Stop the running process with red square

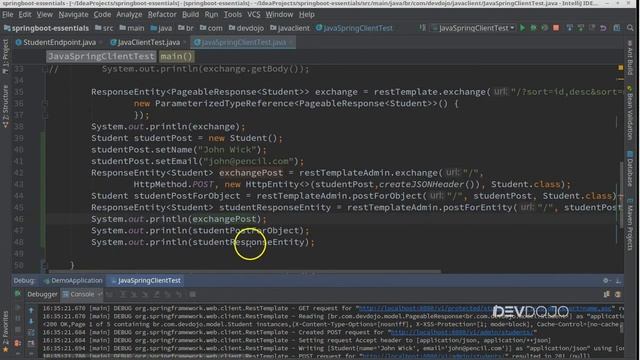click(x=556, y=28)
